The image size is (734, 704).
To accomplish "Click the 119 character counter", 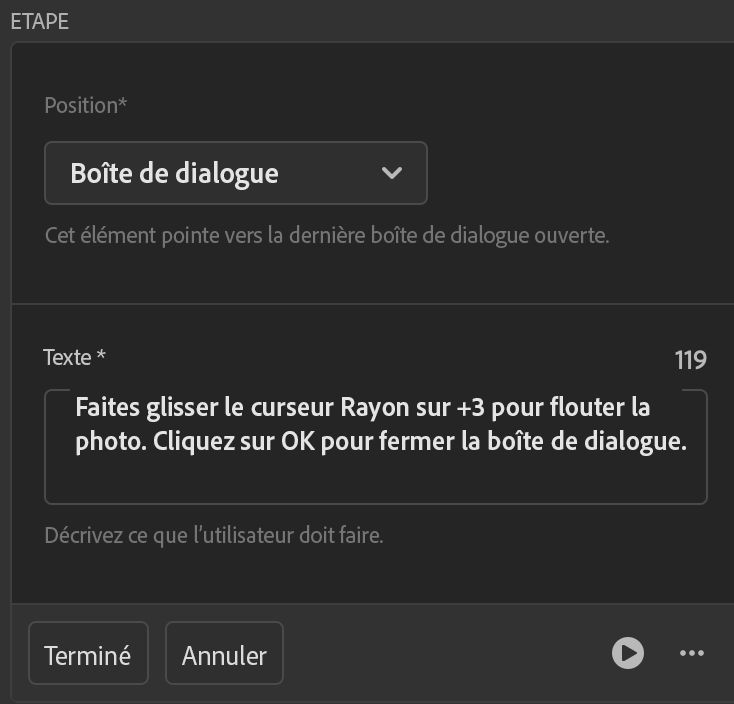I will (690, 360).
